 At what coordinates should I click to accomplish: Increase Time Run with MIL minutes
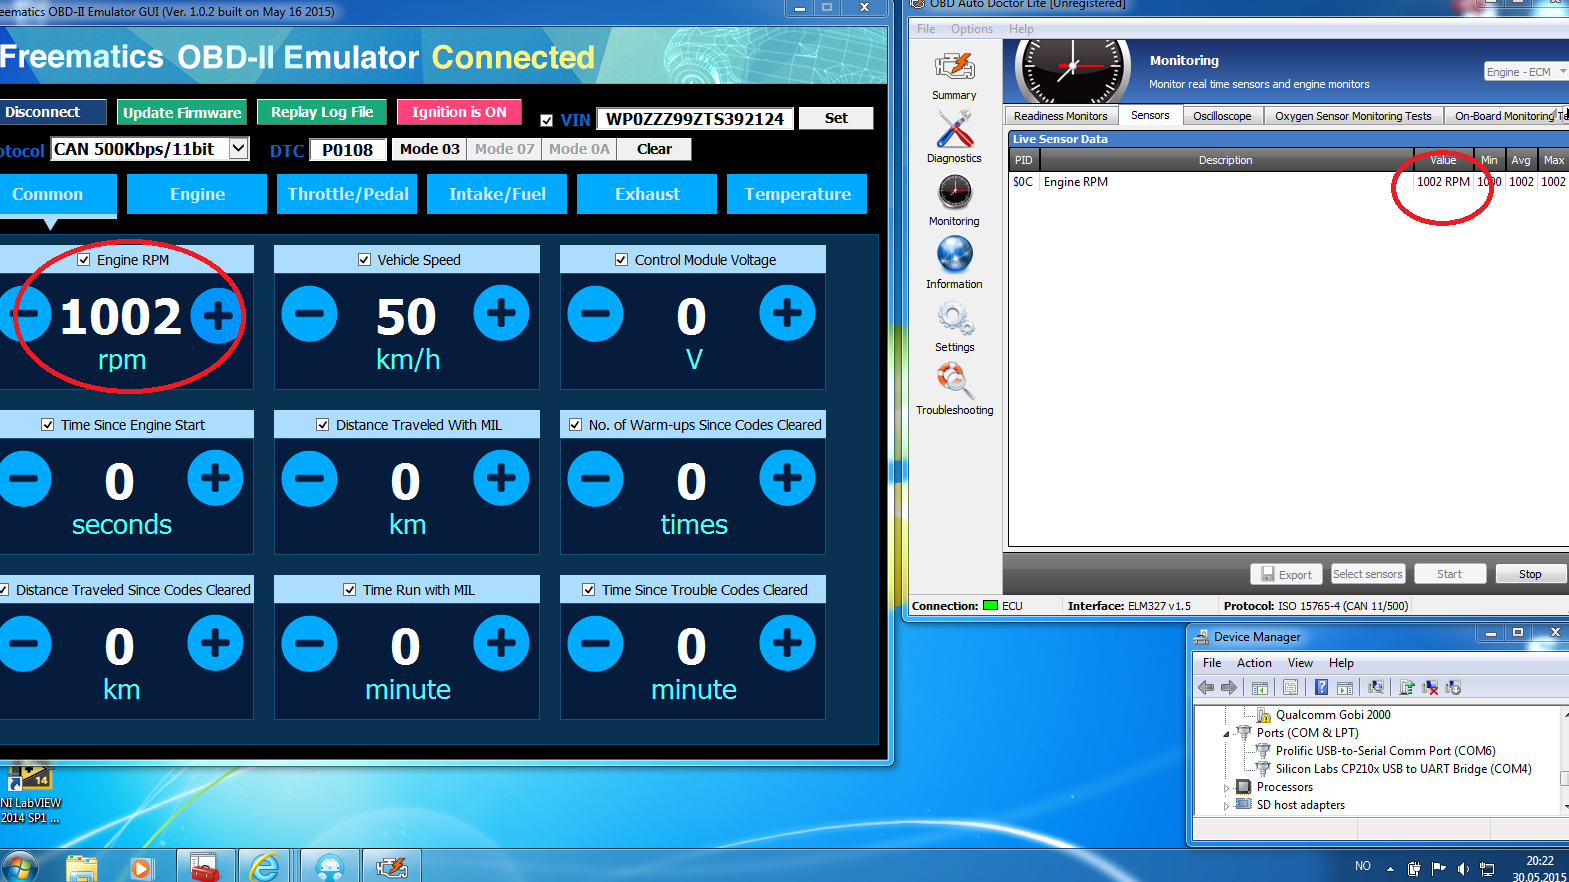tap(501, 643)
